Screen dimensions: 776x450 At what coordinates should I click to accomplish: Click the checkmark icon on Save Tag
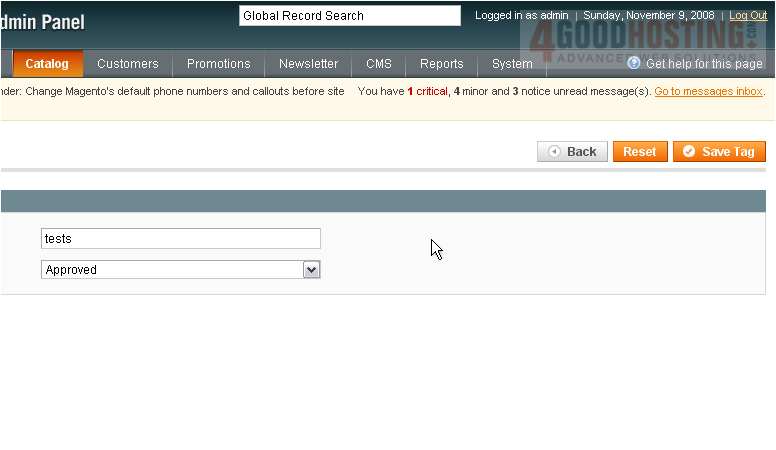(689, 152)
